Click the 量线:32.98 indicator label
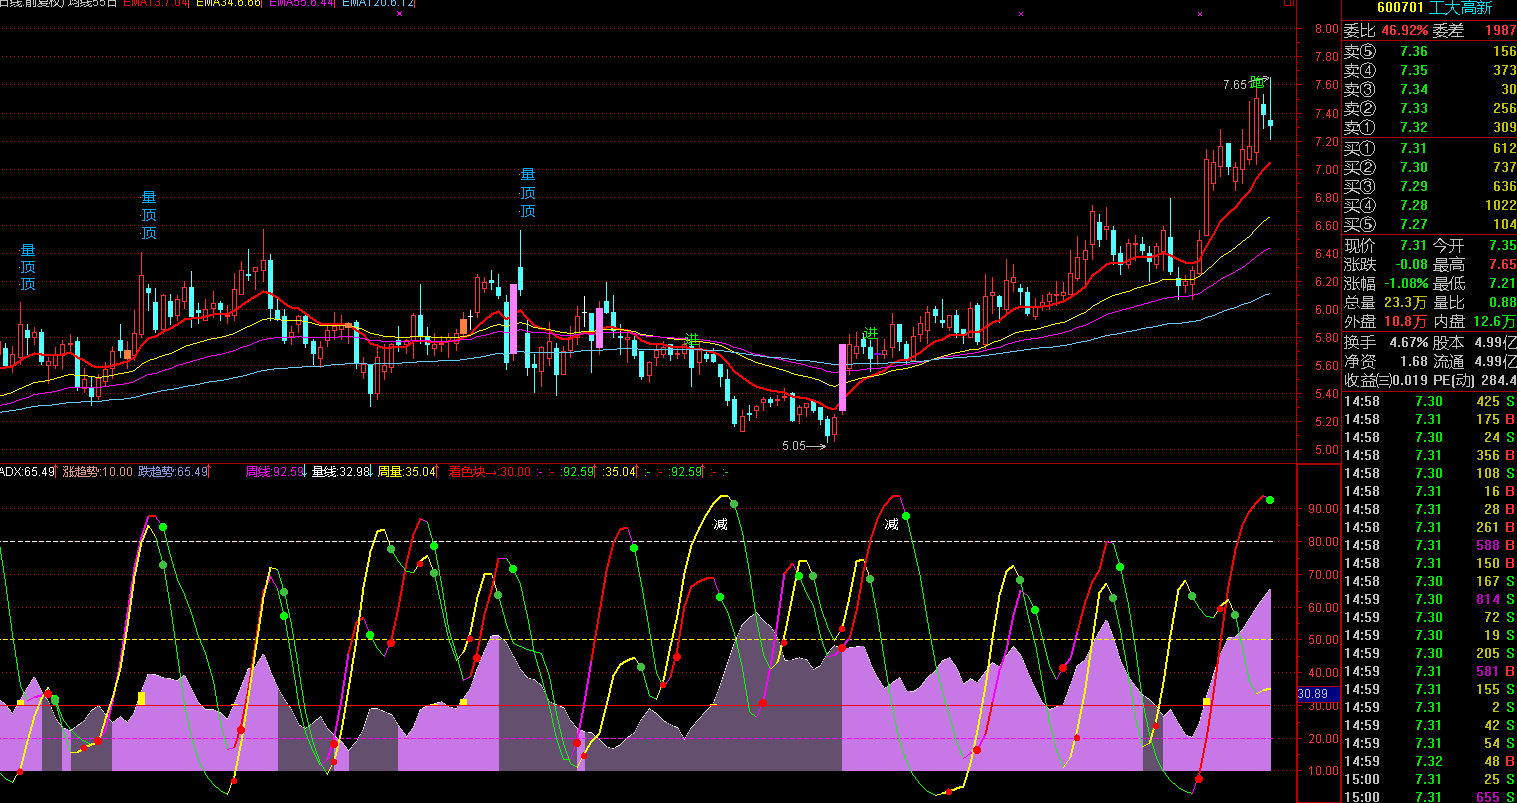 (x=342, y=471)
